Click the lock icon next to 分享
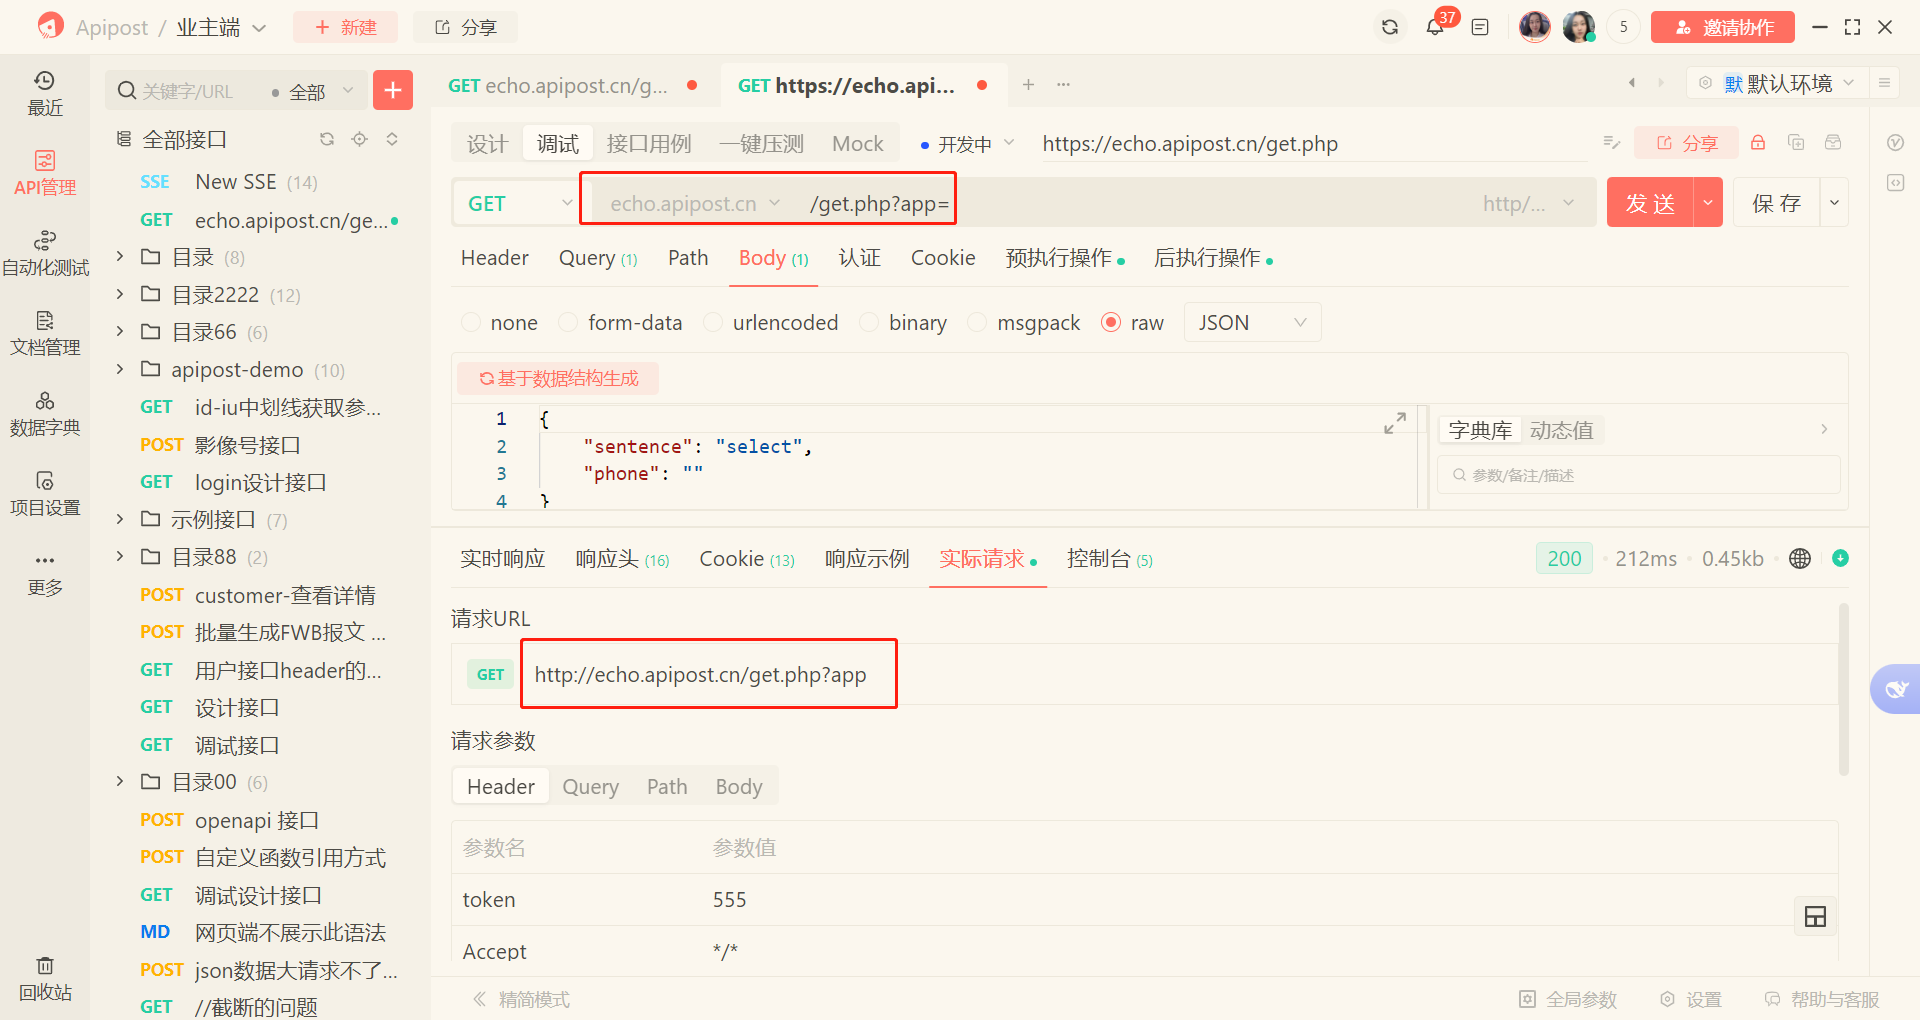The image size is (1920, 1020). click(x=1758, y=143)
